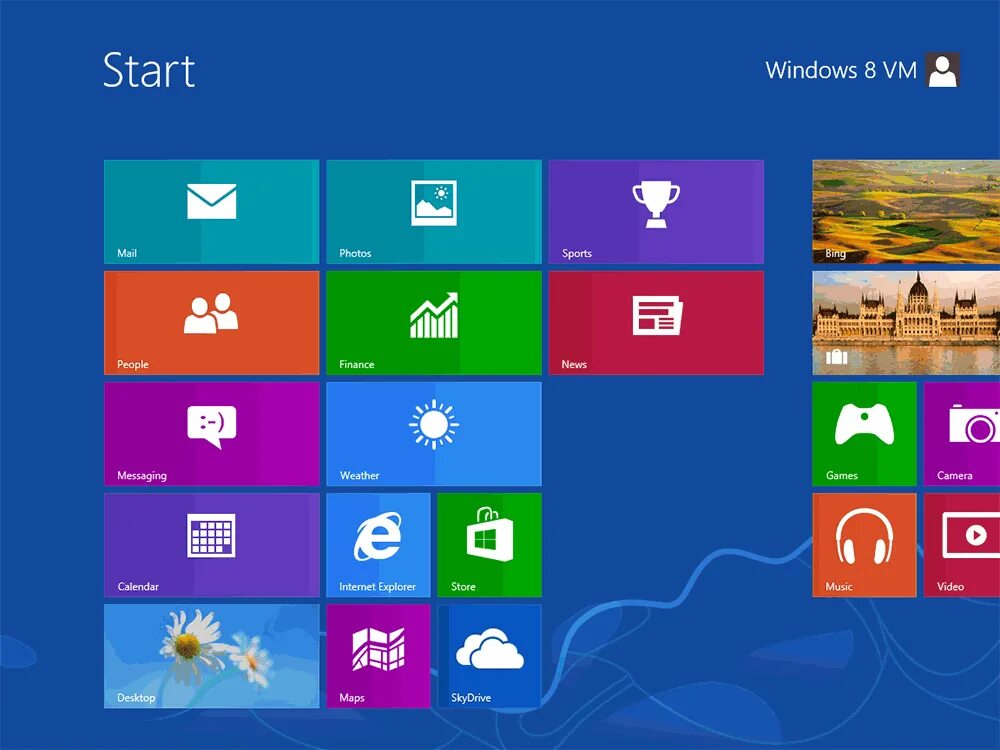Open the Bing landscape tile
The height and width of the screenshot is (750, 1000).
tap(906, 212)
